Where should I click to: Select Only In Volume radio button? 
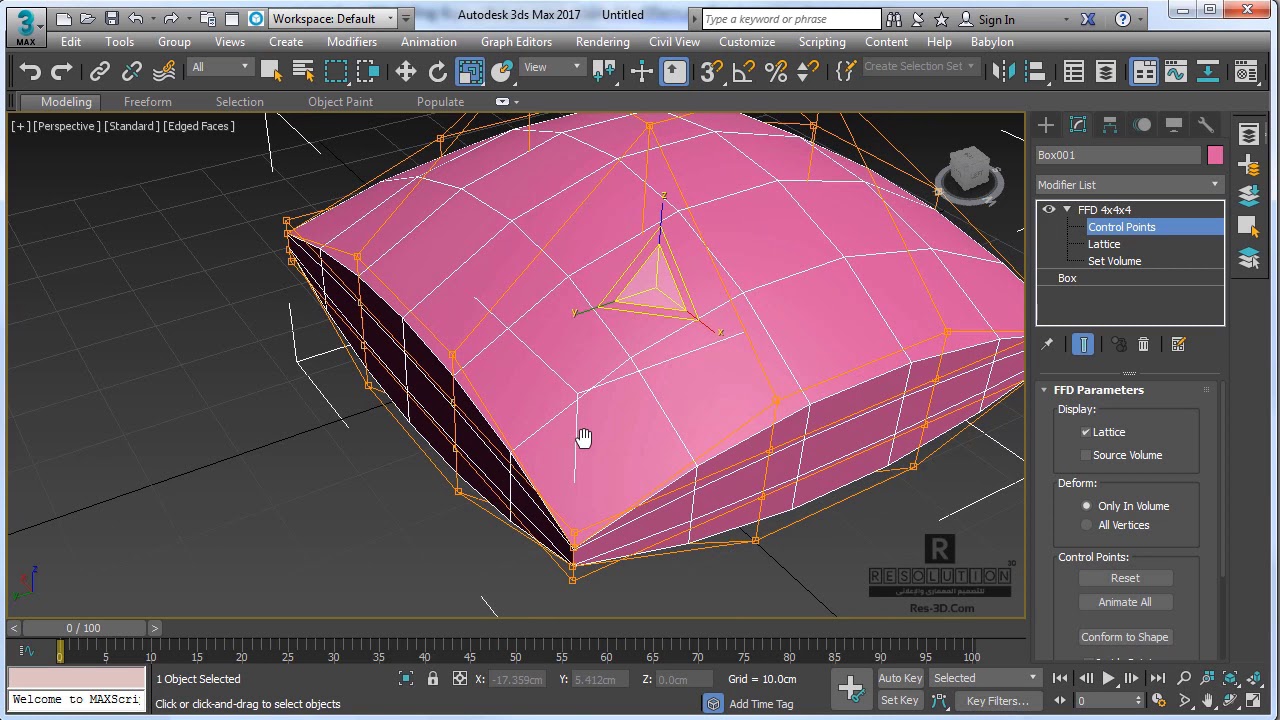[x=1087, y=506]
